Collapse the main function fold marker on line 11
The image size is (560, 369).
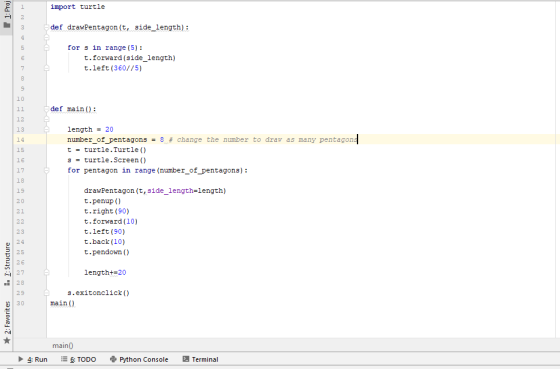46,109
